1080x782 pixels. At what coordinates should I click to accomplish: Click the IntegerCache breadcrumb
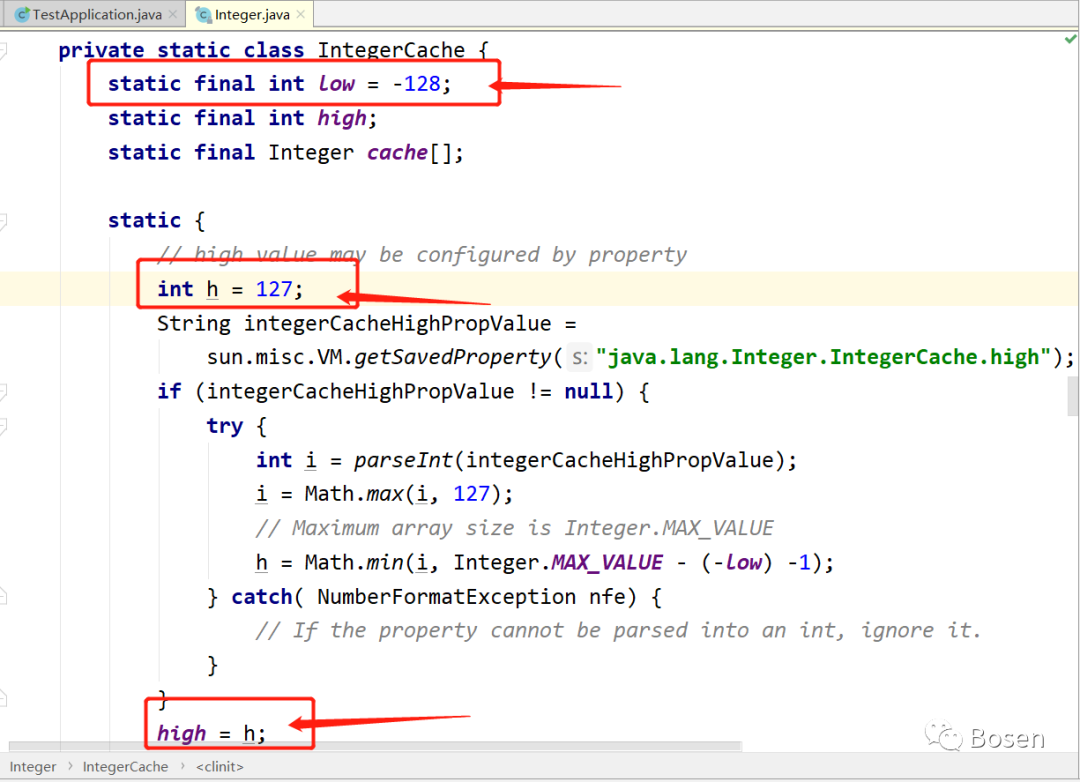click(x=125, y=767)
